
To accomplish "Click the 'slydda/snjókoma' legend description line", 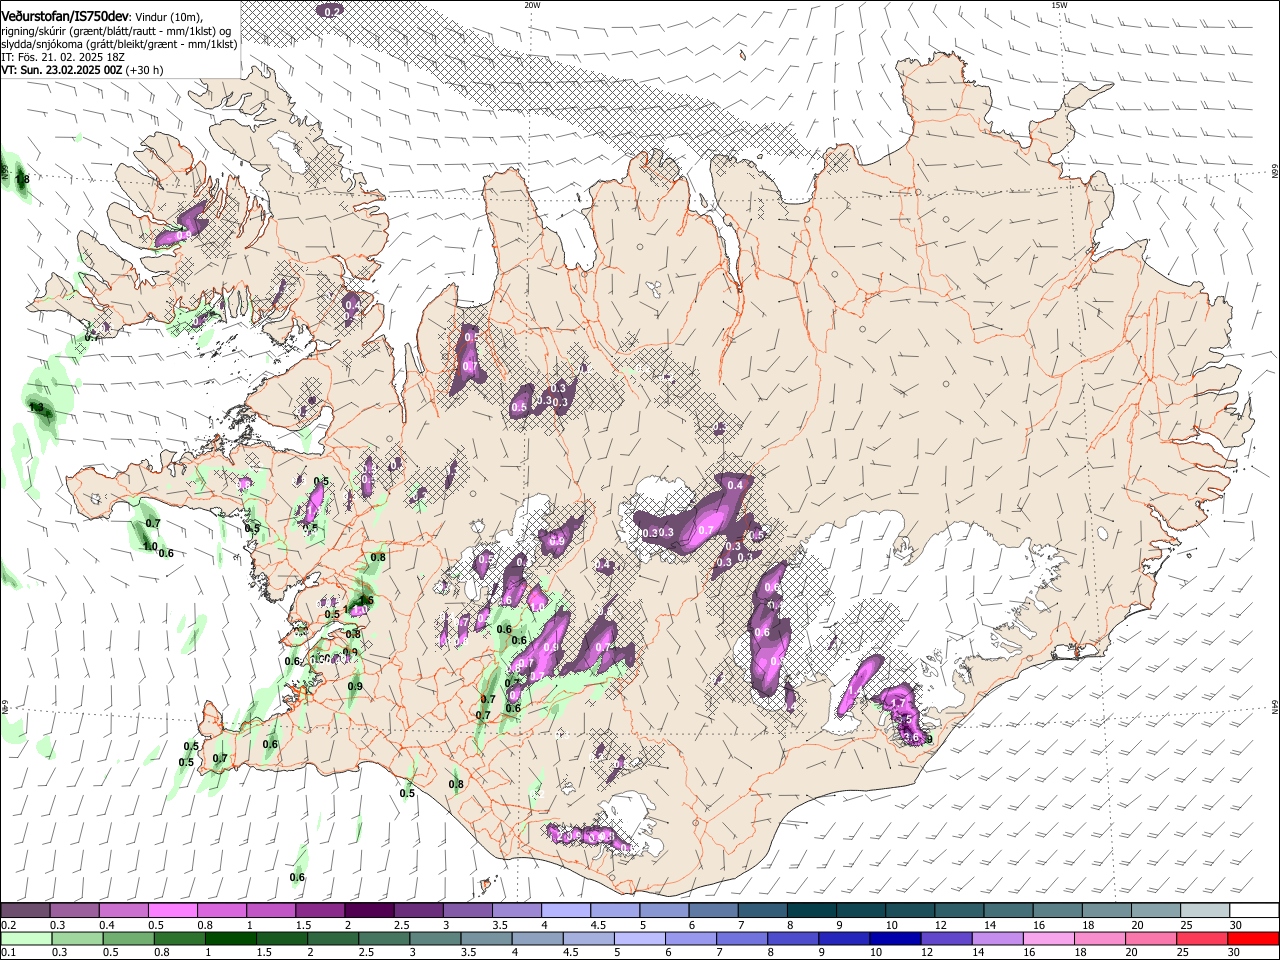I will [x=119, y=44].
